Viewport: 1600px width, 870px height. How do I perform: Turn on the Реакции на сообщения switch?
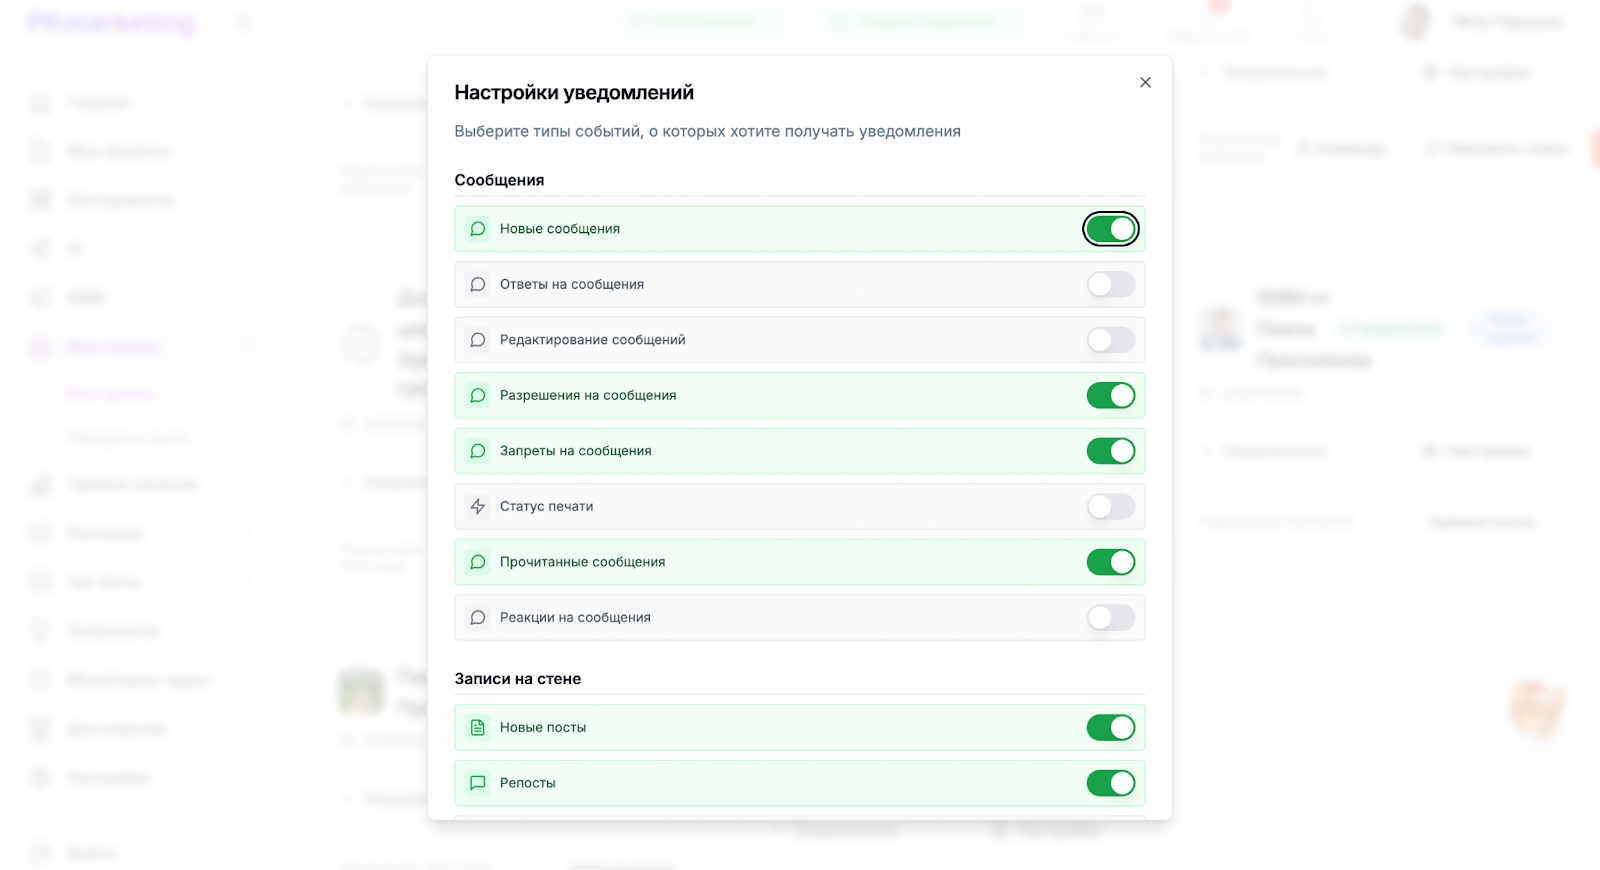[x=1111, y=618]
